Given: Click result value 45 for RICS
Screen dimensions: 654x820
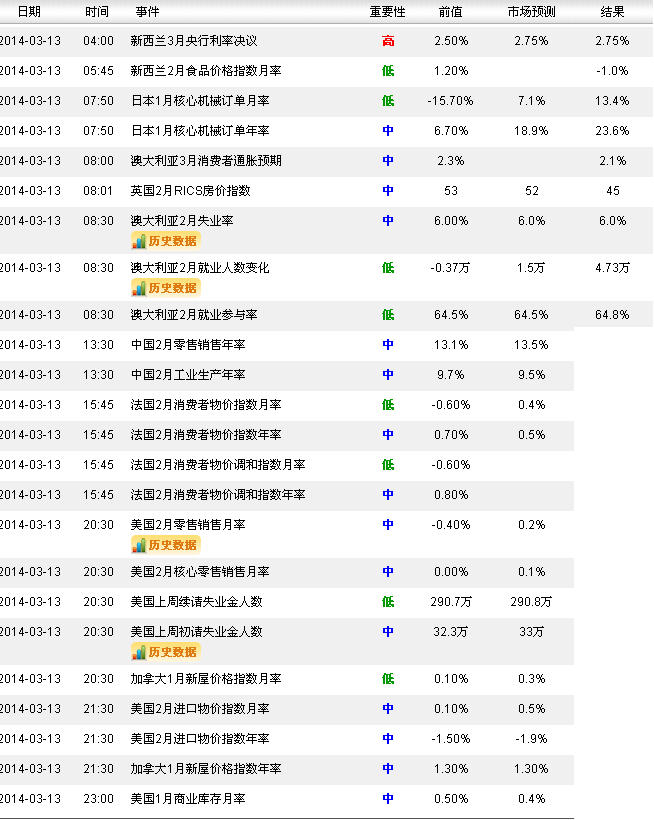Looking at the screenshot, I should click(613, 191).
